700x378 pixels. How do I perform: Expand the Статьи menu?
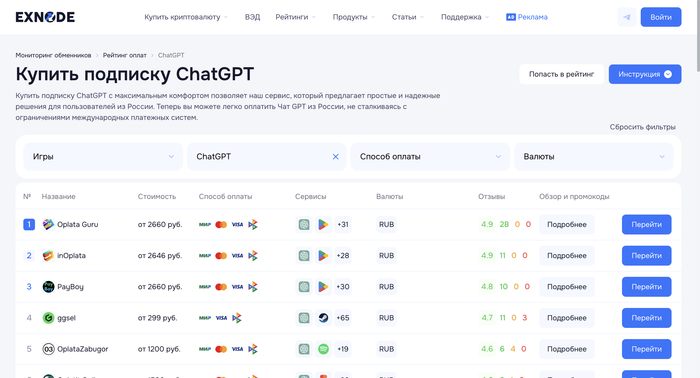point(408,17)
